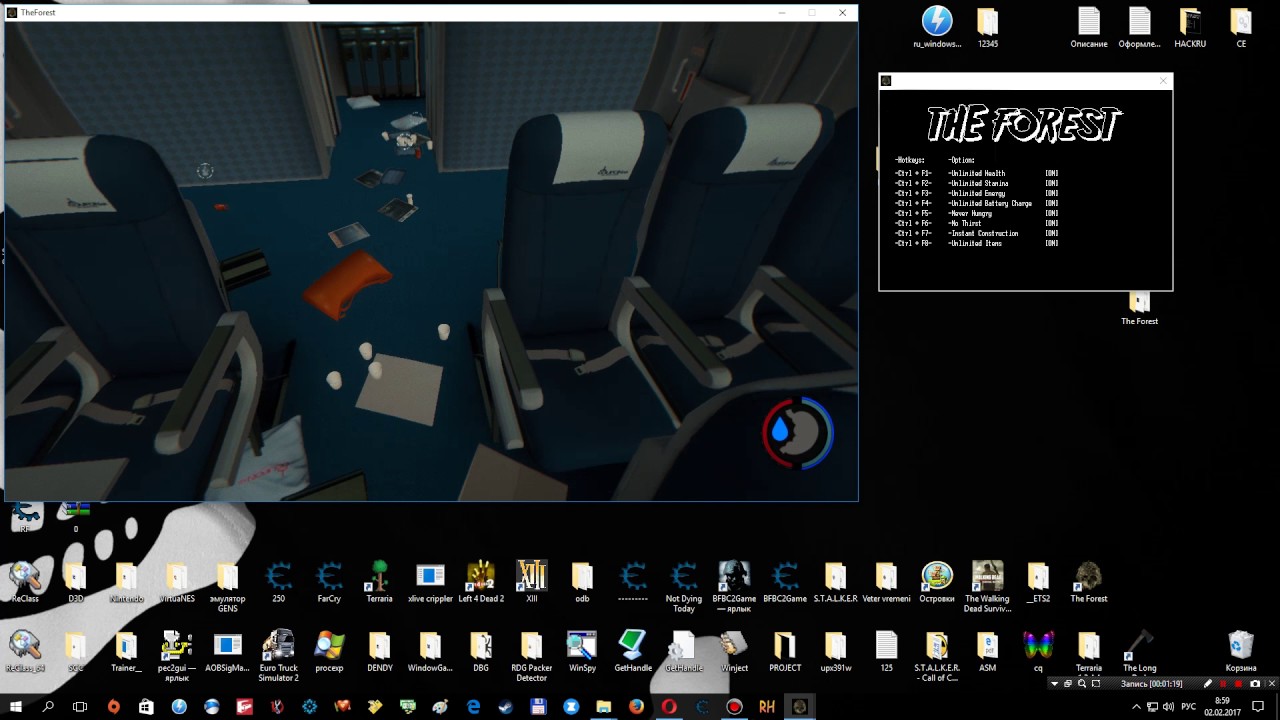
Task: Select the Островки game shortcut
Action: pyautogui.click(x=937, y=582)
